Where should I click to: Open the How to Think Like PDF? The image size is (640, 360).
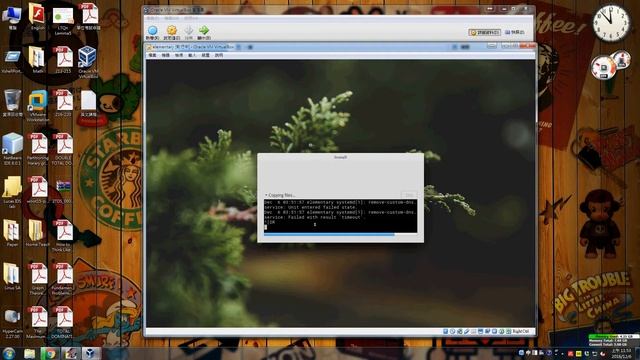(62, 235)
